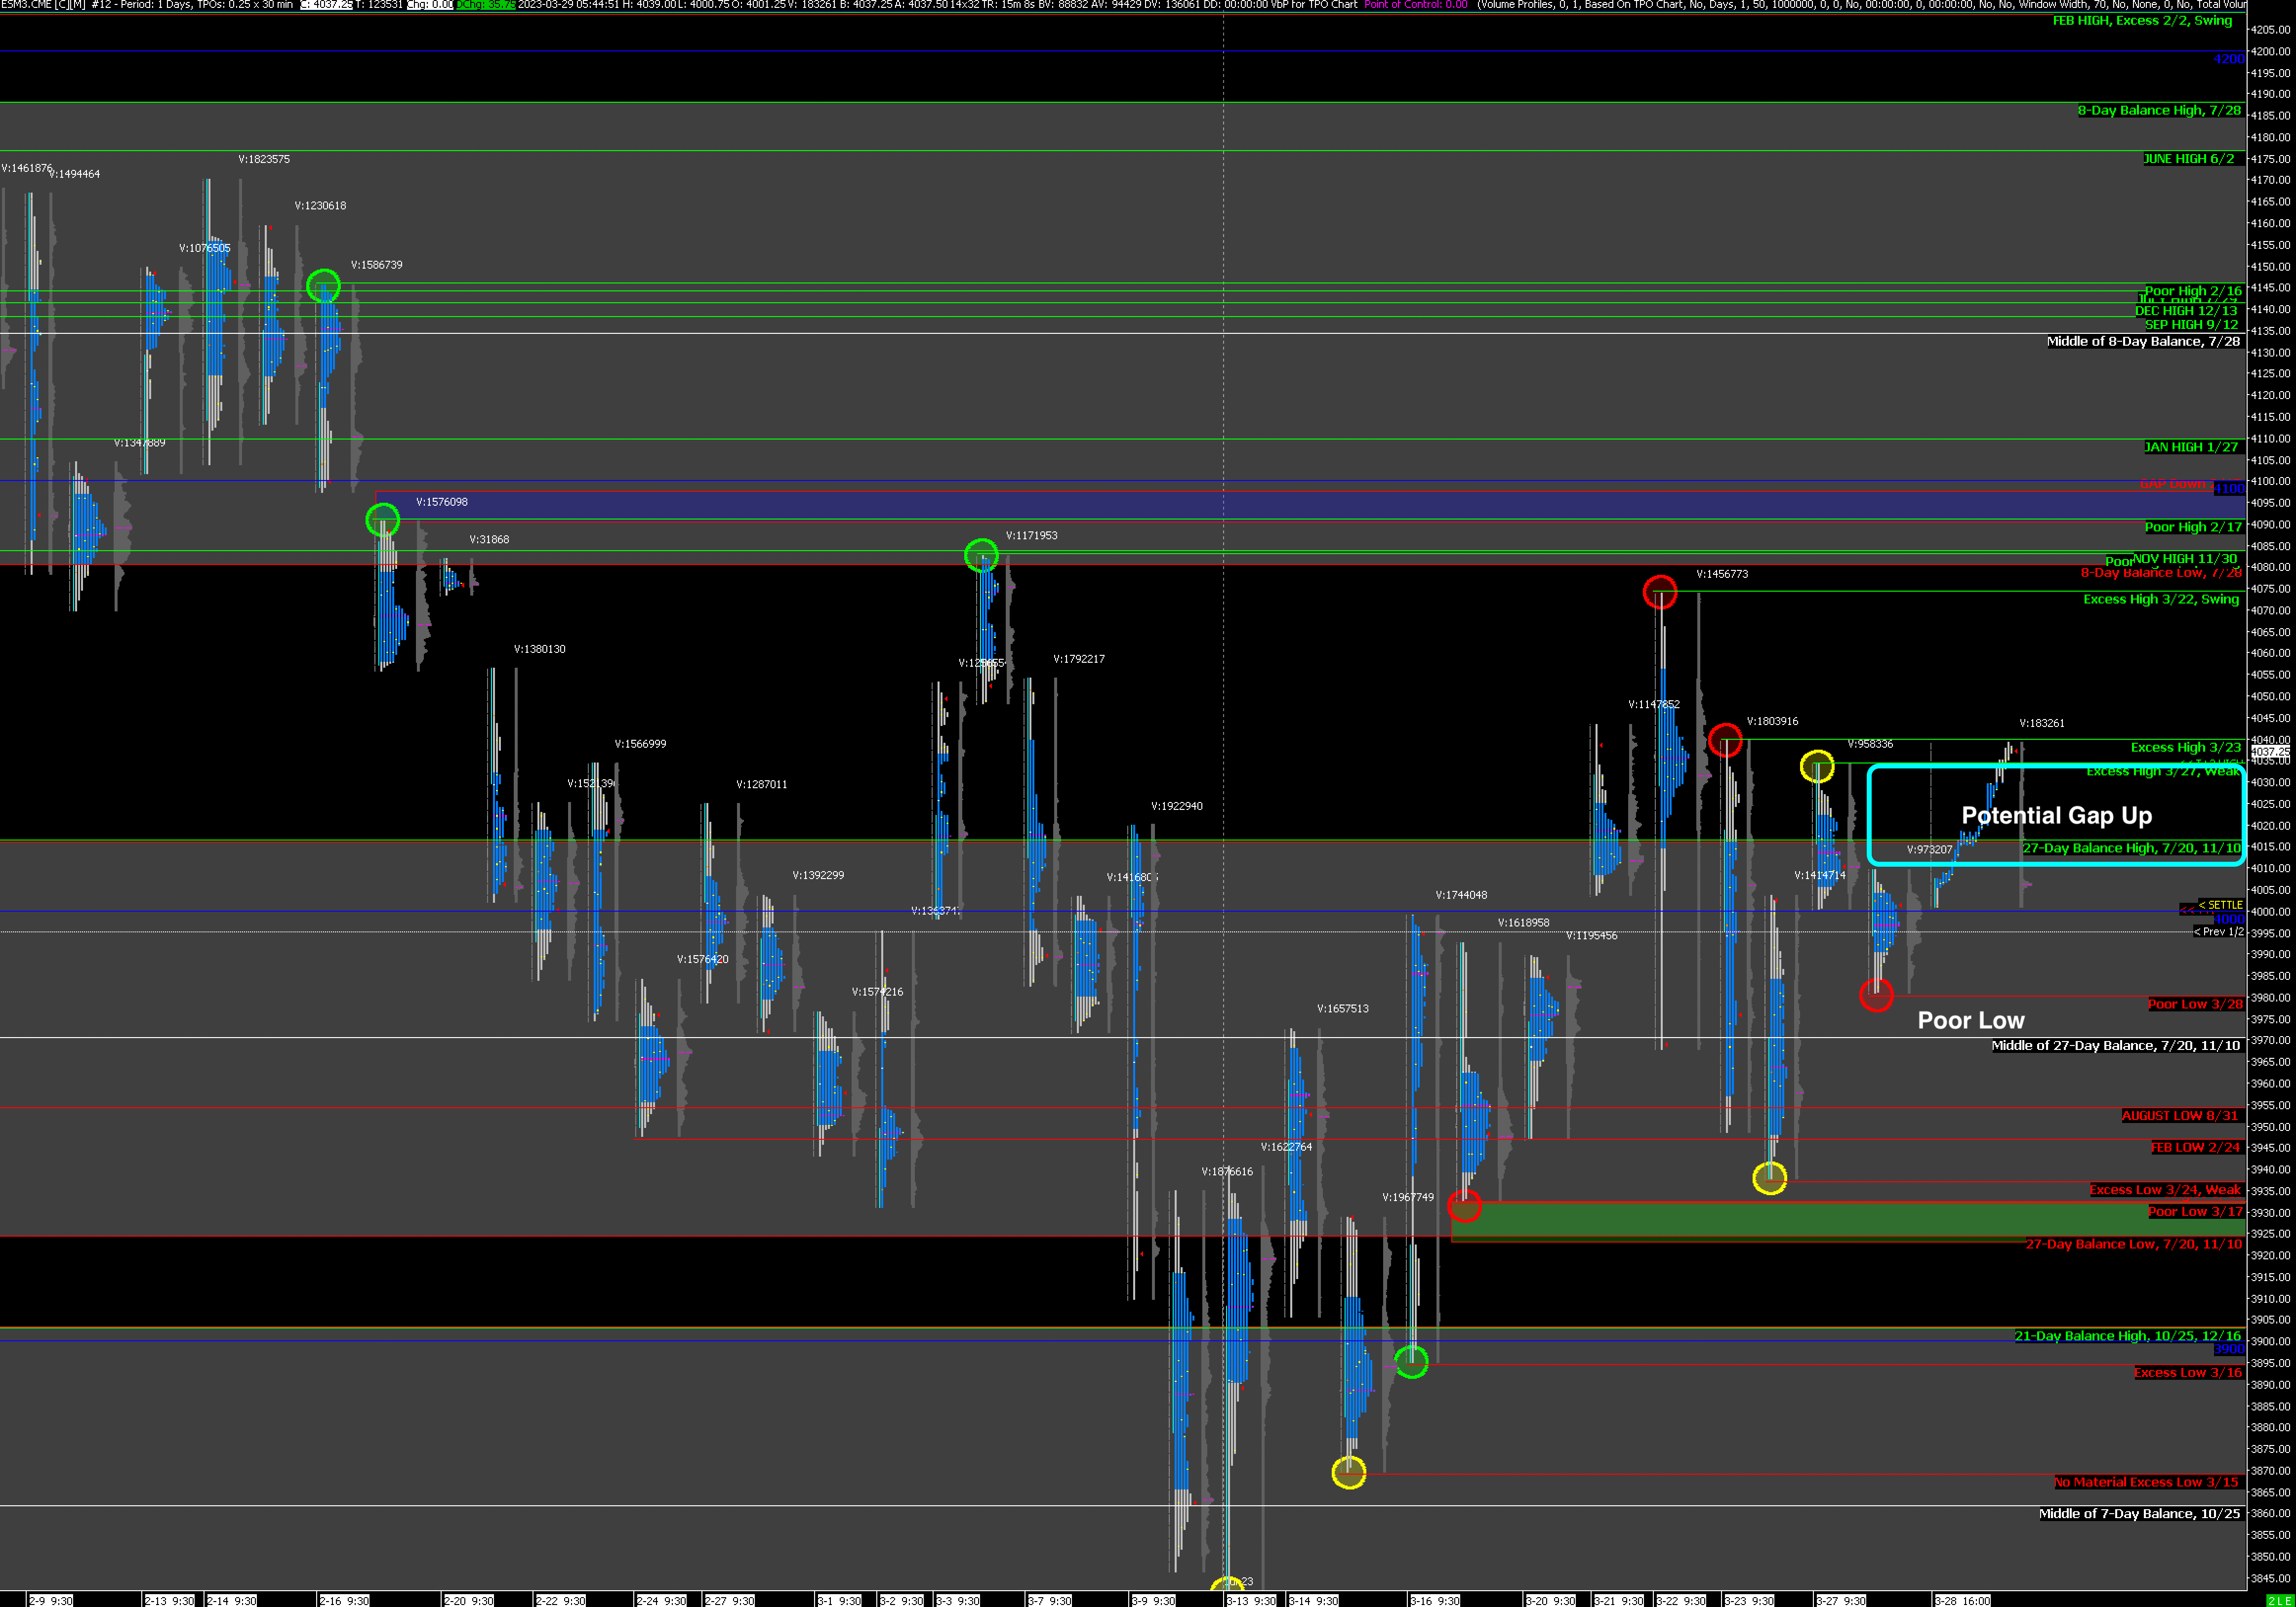Click the yellow circle at No Material Excess Low 3/15
The width and height of the screenshot is (2296, 1607).
click(1349, 1472)
